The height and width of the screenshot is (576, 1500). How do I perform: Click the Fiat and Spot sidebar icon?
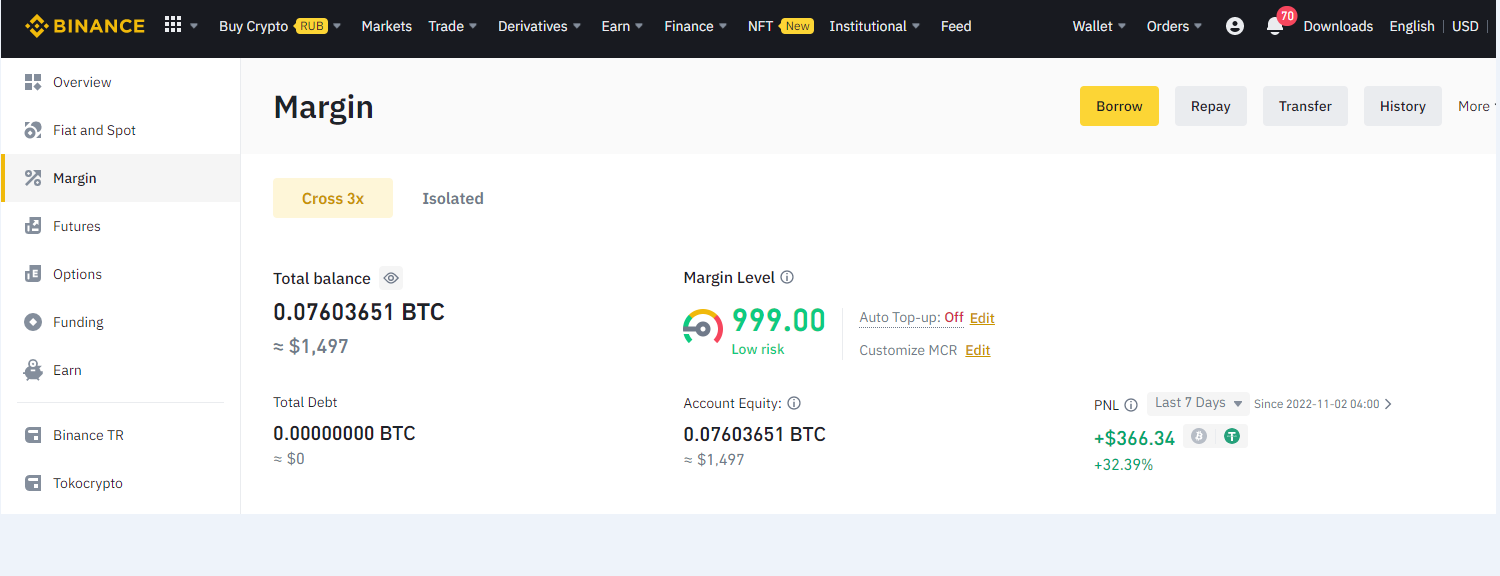pos(33,130)
